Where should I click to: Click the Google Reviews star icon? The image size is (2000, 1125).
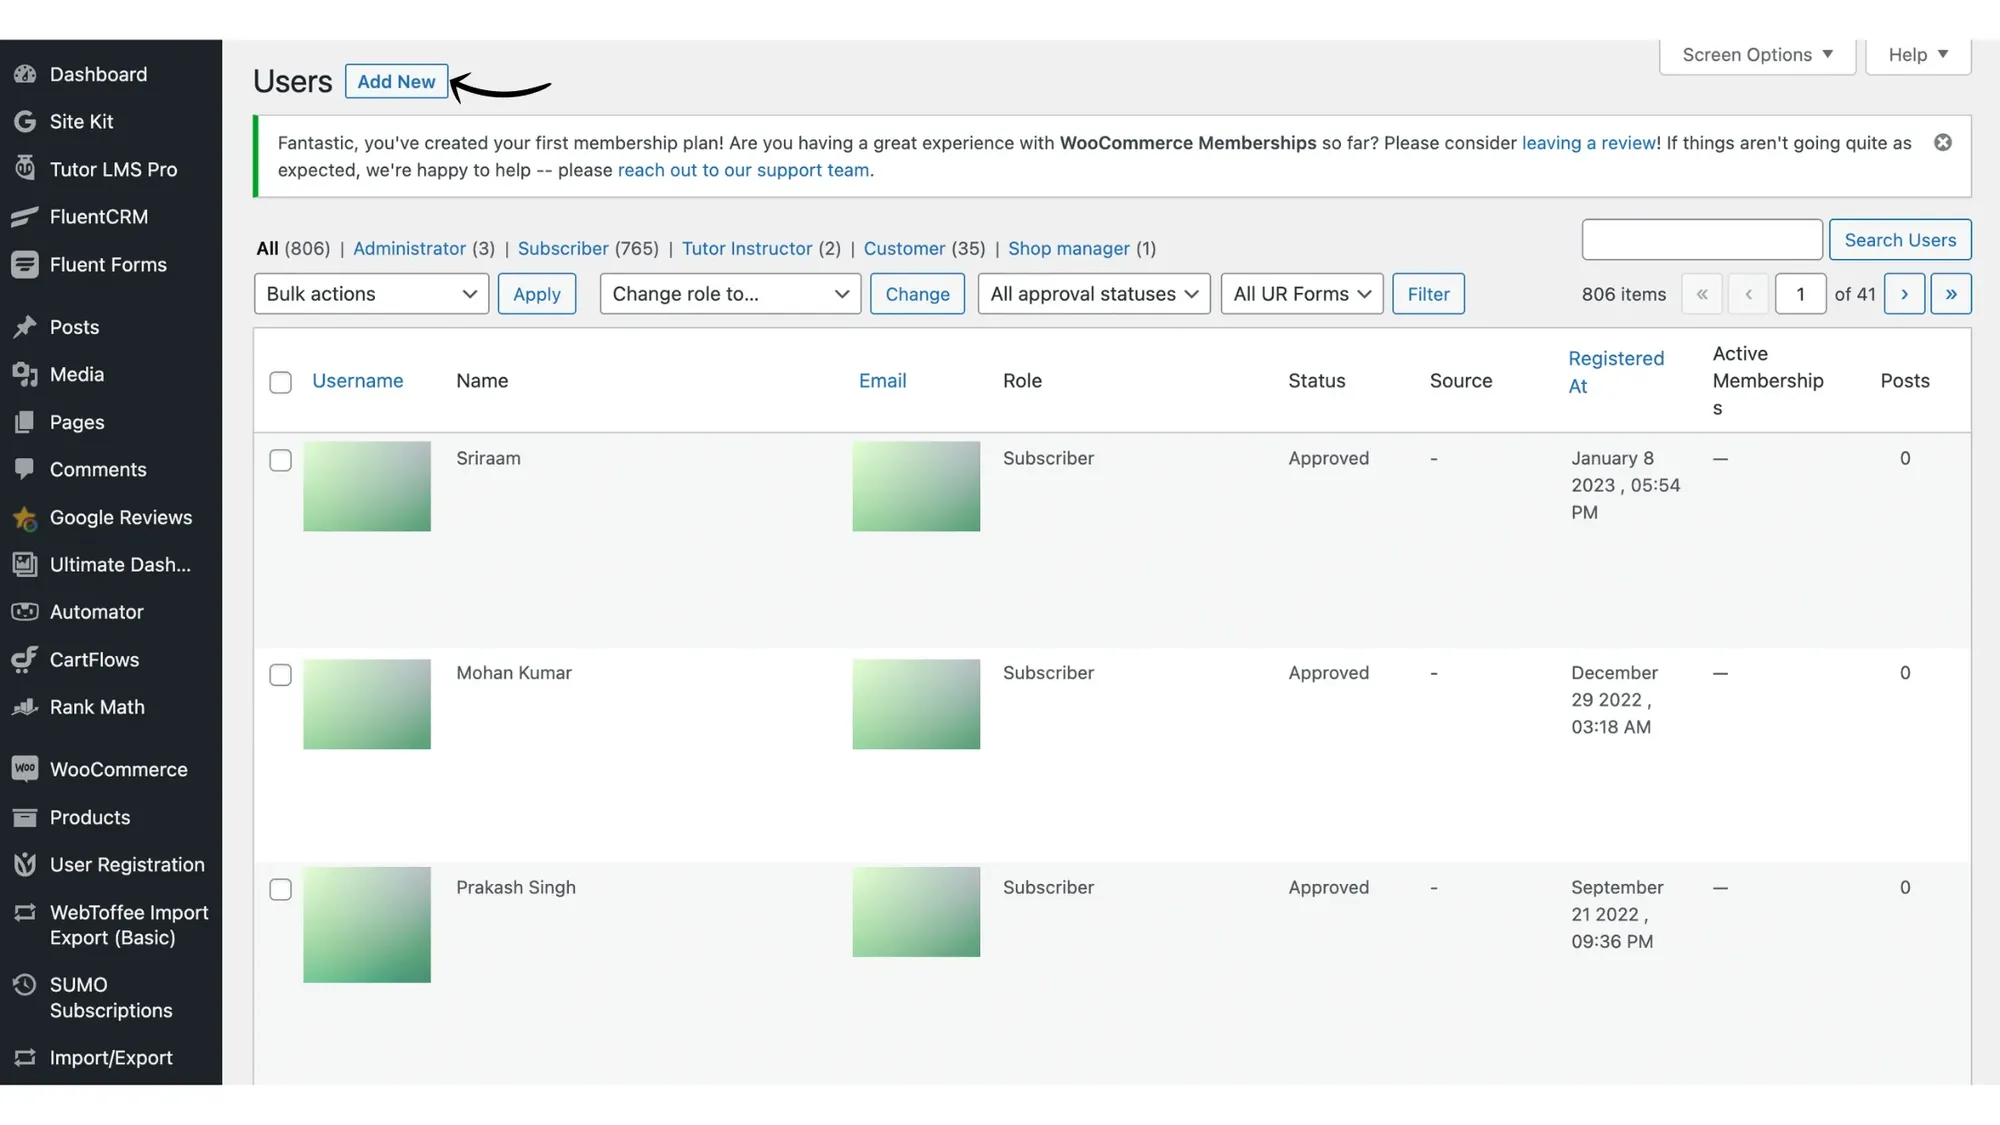point(25,518)
